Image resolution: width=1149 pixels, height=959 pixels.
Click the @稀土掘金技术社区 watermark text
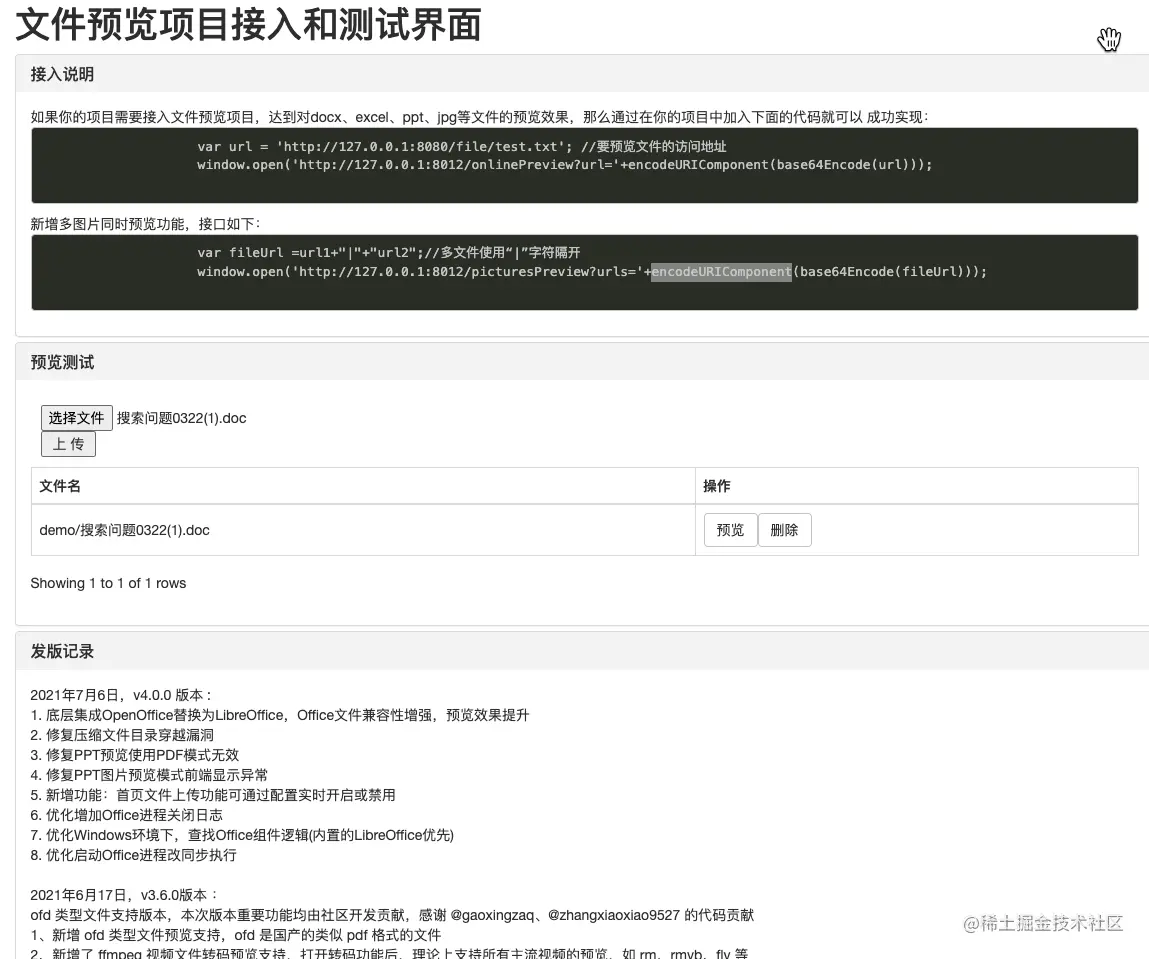pos(1043,925)
